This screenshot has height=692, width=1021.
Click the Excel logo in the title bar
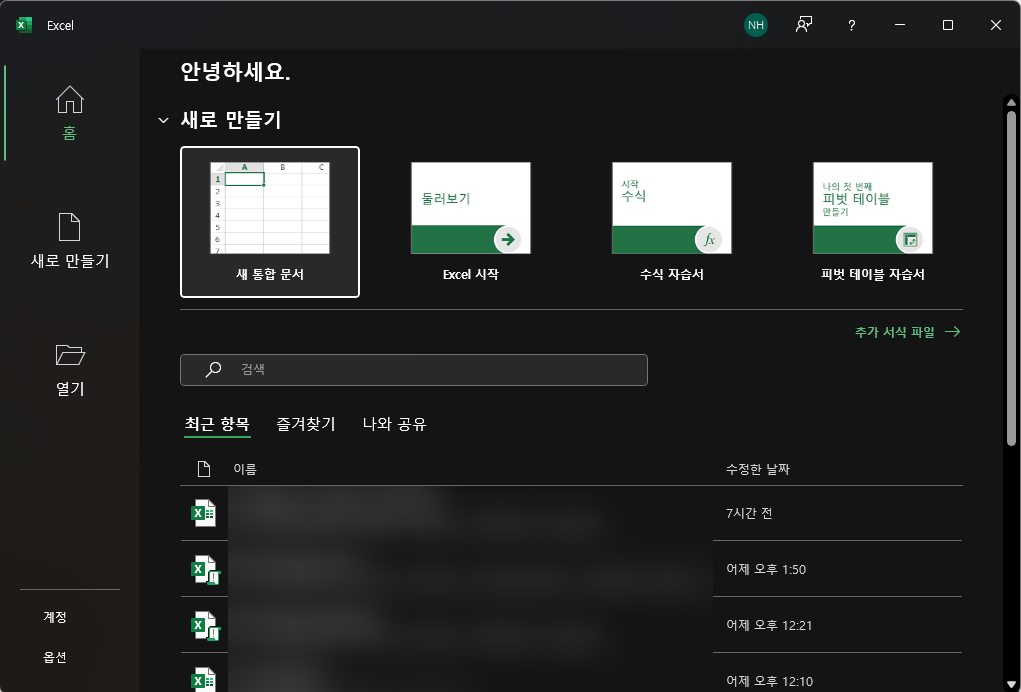pyautogui.click(x=24, y=25)
